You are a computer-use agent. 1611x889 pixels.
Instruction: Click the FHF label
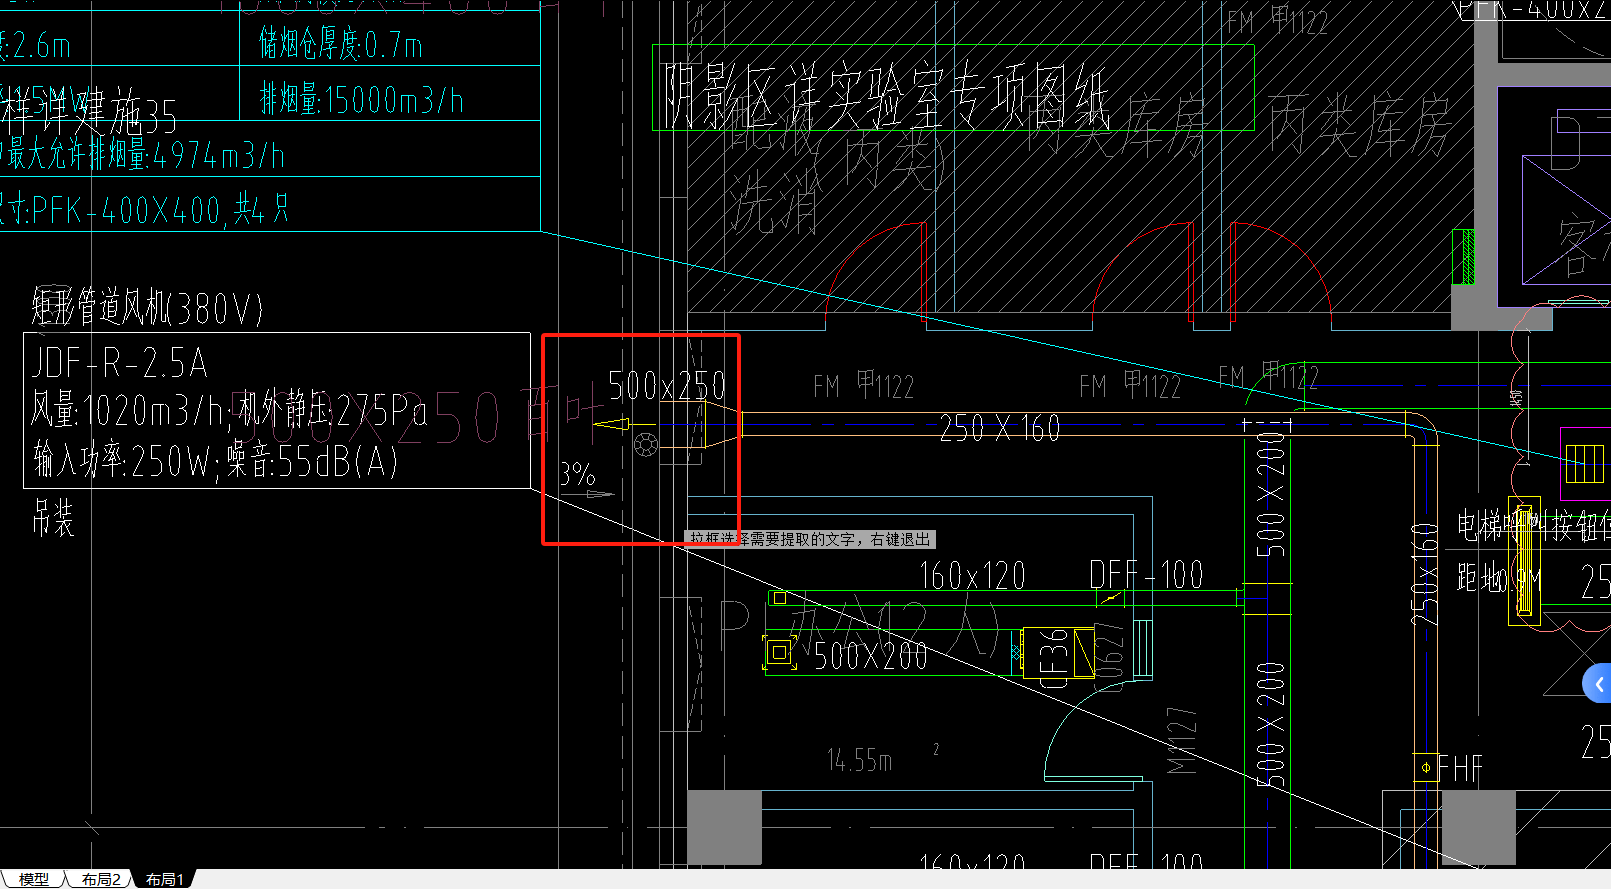click(1461, 768)
